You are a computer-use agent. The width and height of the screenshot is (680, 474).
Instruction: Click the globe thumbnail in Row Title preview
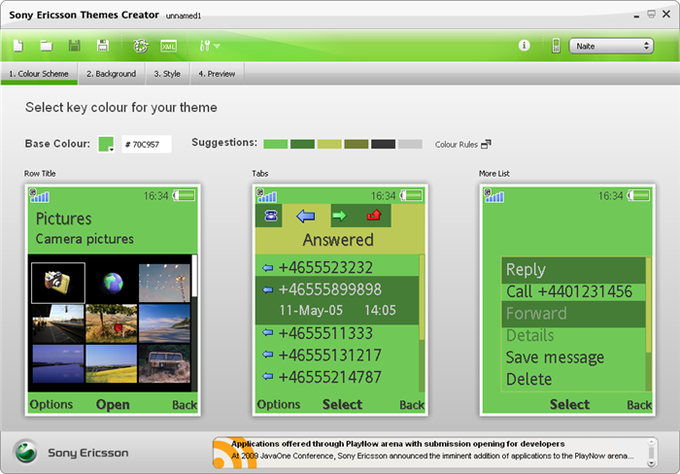coord(112,282)
